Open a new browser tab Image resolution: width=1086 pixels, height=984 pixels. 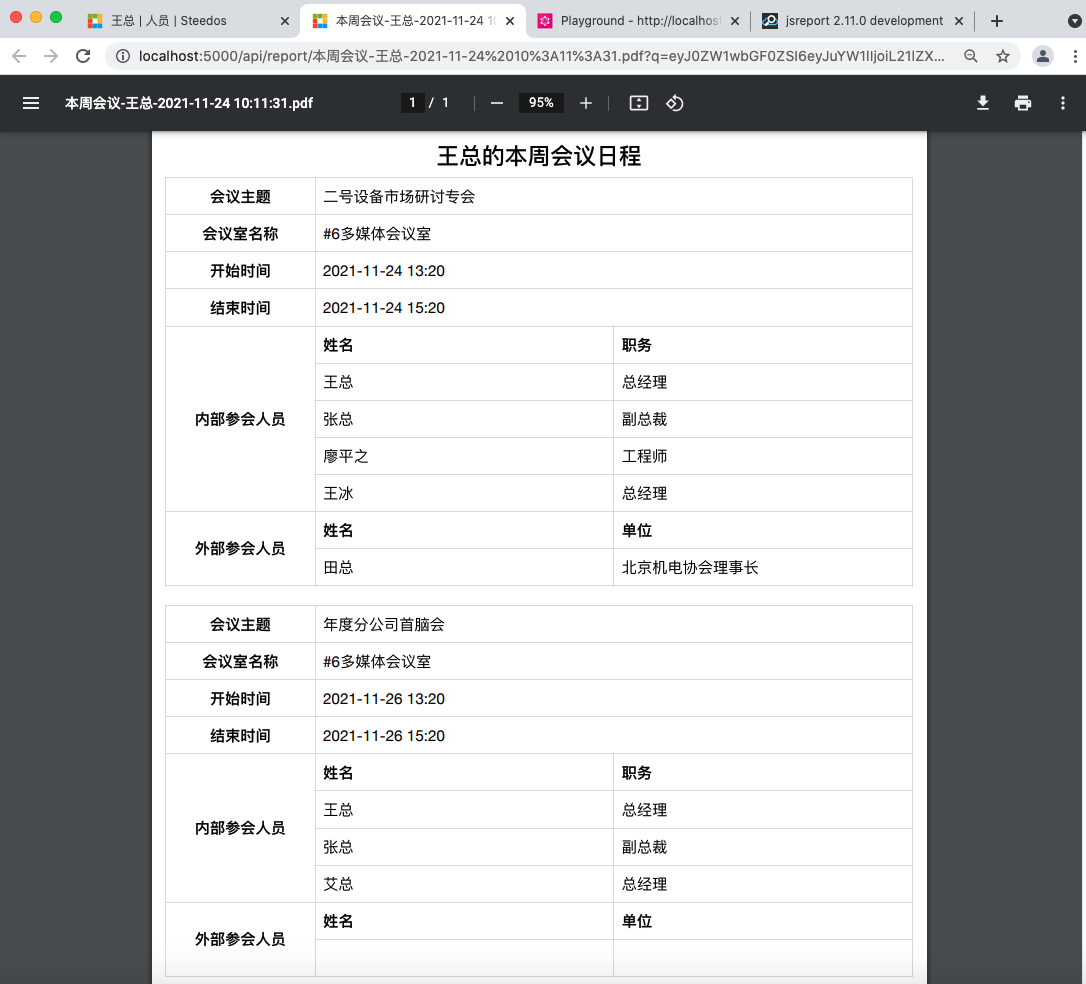pos(997,21)
